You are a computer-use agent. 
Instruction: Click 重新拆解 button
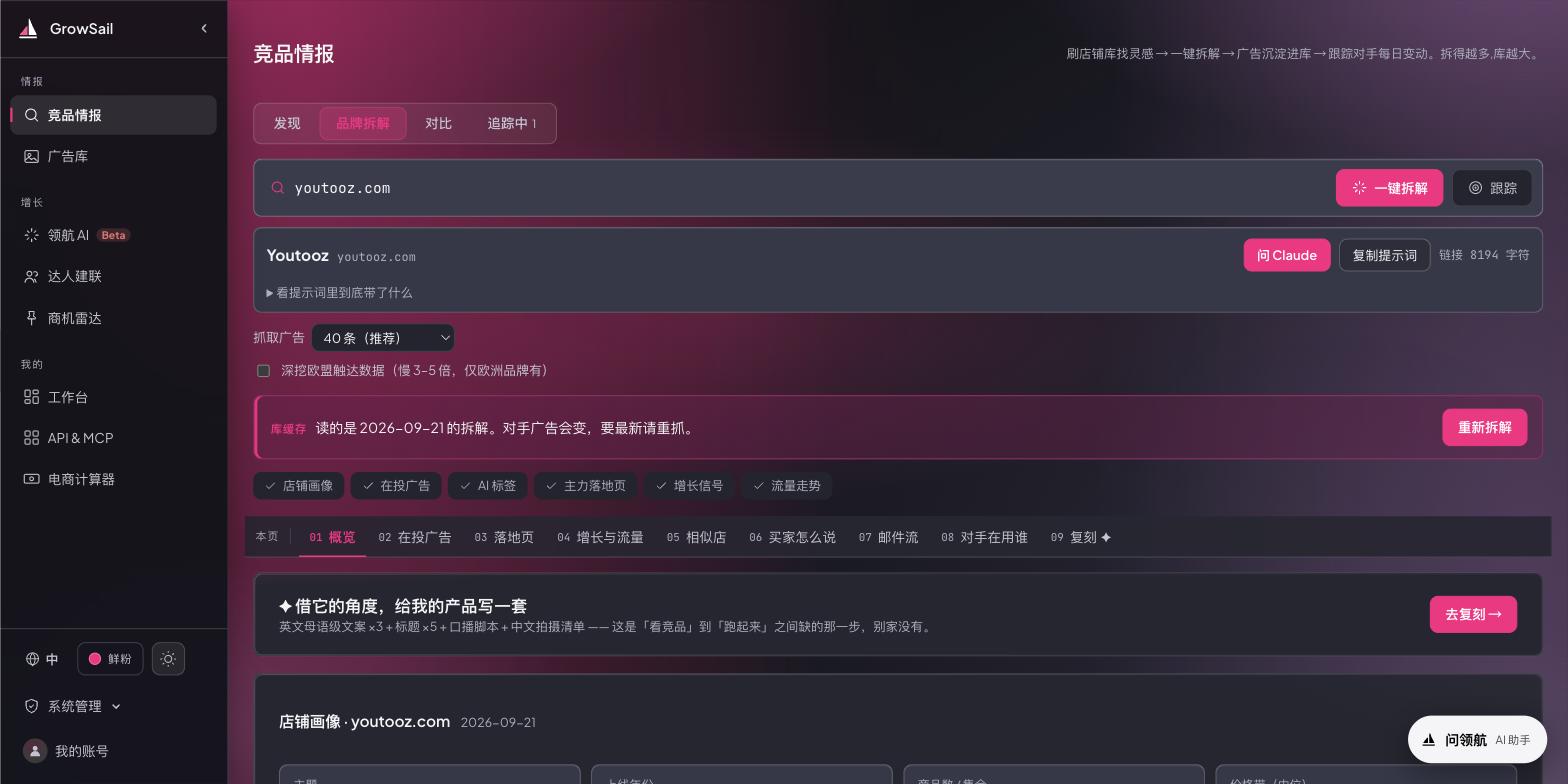1484,428
